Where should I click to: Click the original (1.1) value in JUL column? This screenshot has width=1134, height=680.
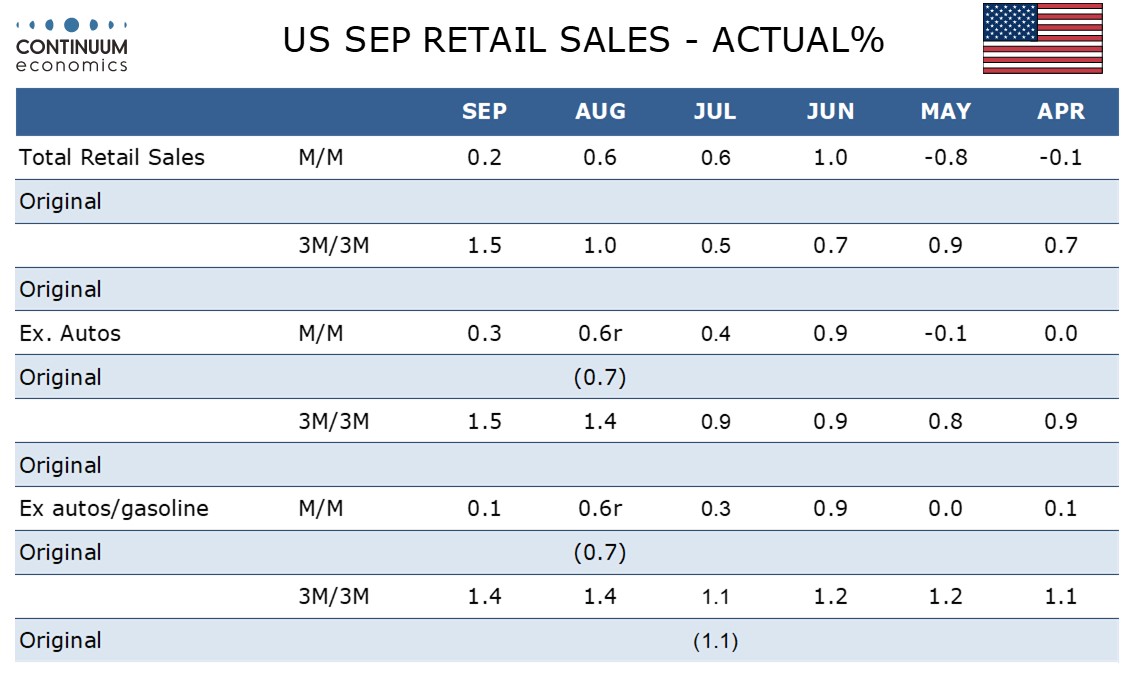pyautogui.click(x=715, y=641)
